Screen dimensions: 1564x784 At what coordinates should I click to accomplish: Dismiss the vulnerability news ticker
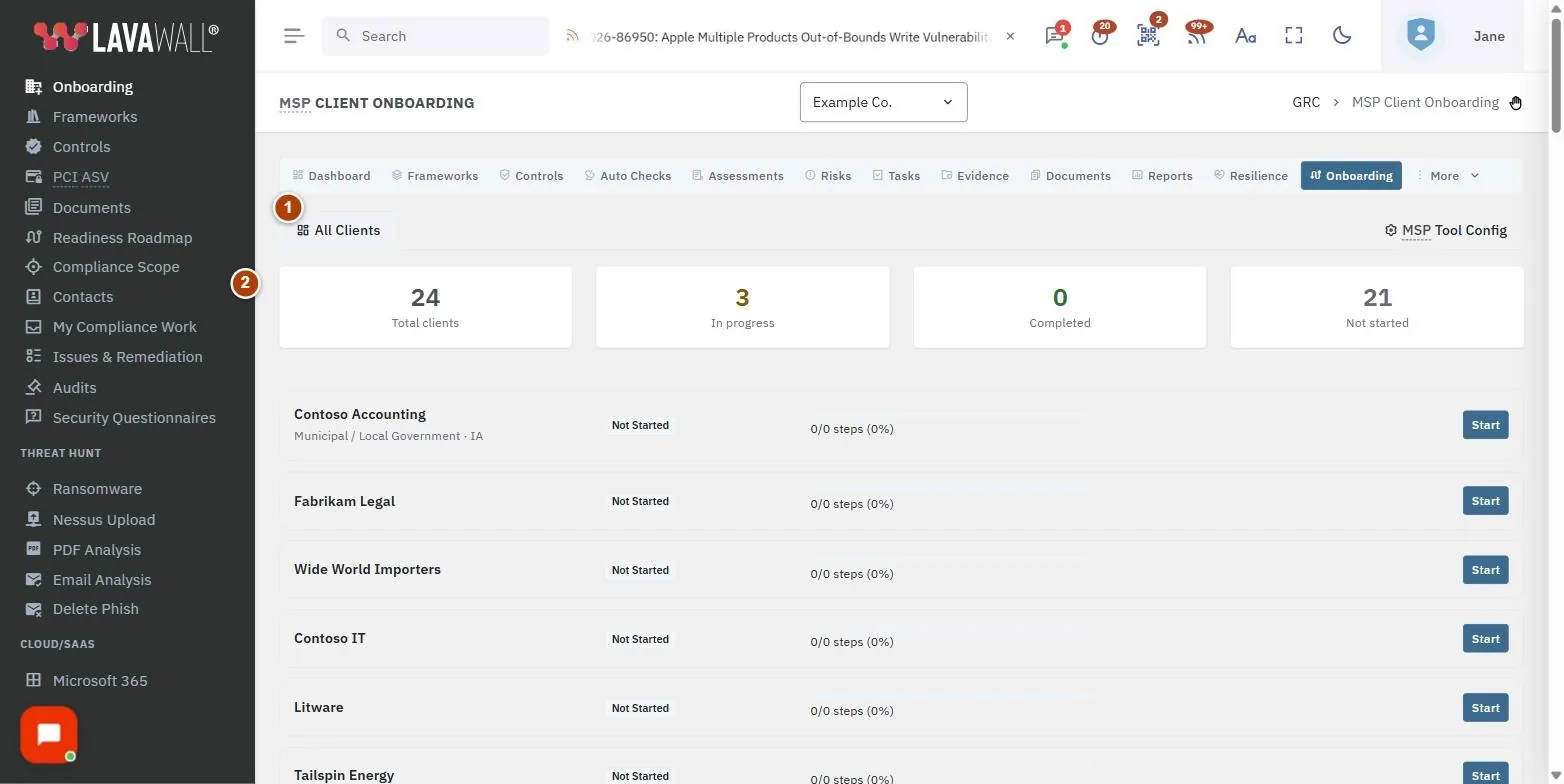(x=1010, y=36)
